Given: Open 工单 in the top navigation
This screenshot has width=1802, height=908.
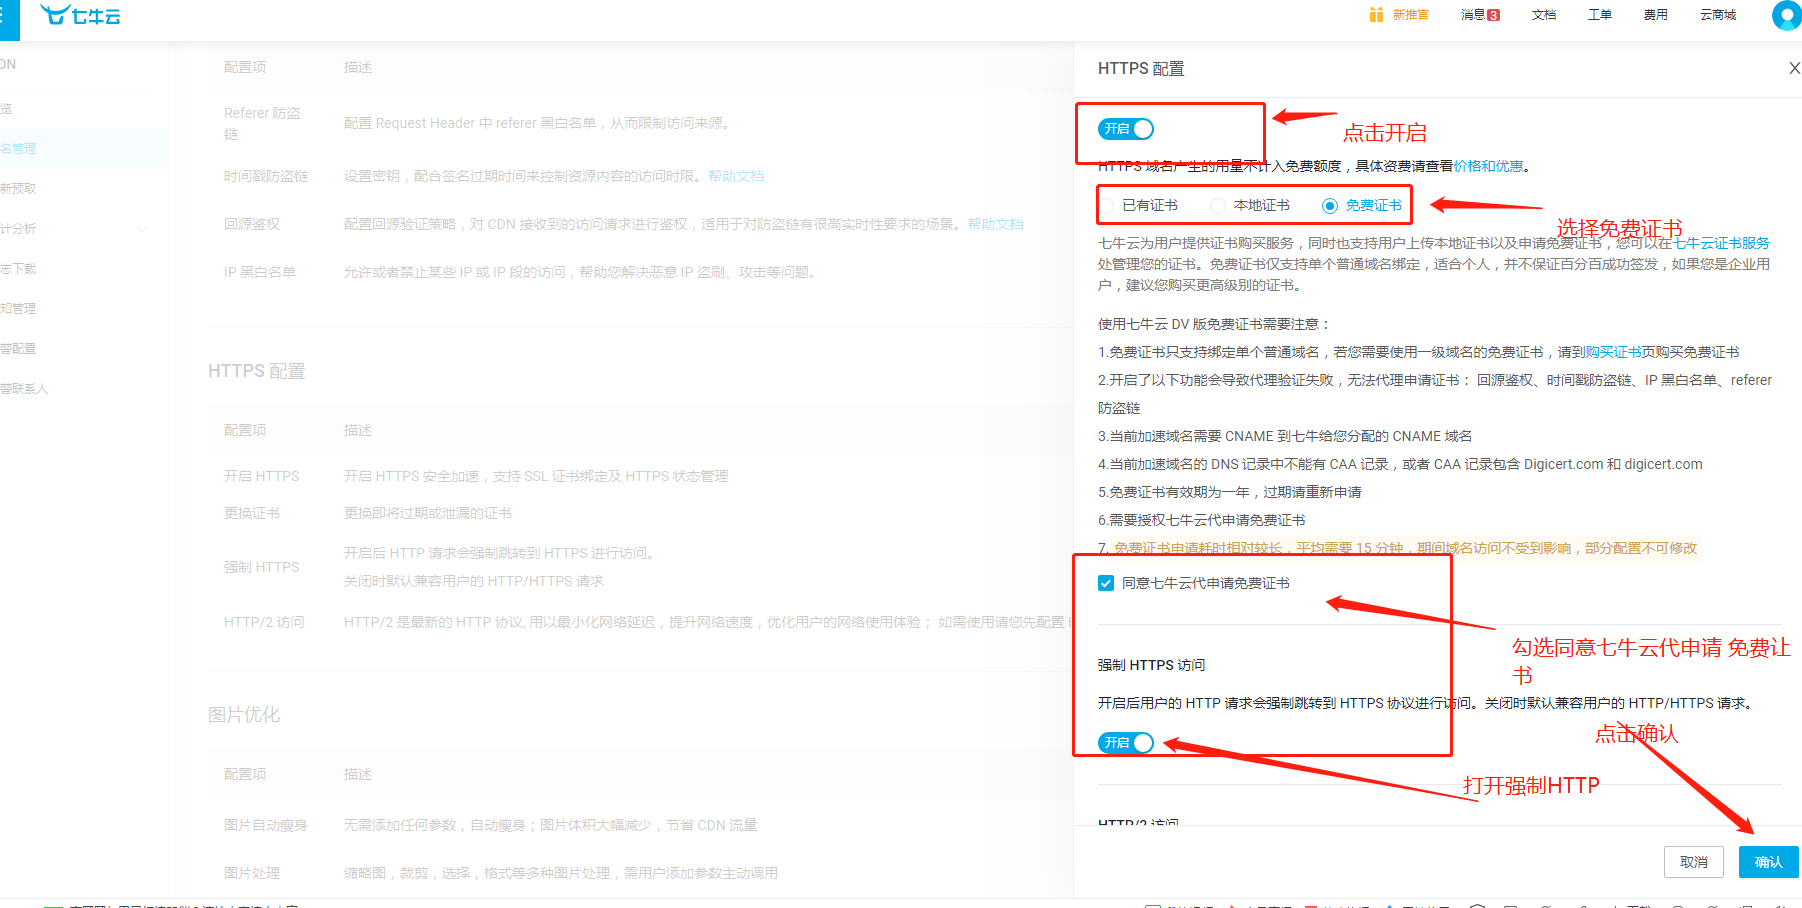Looking at the screenshot, I should pyautogui.click(x=1600, y=15).
